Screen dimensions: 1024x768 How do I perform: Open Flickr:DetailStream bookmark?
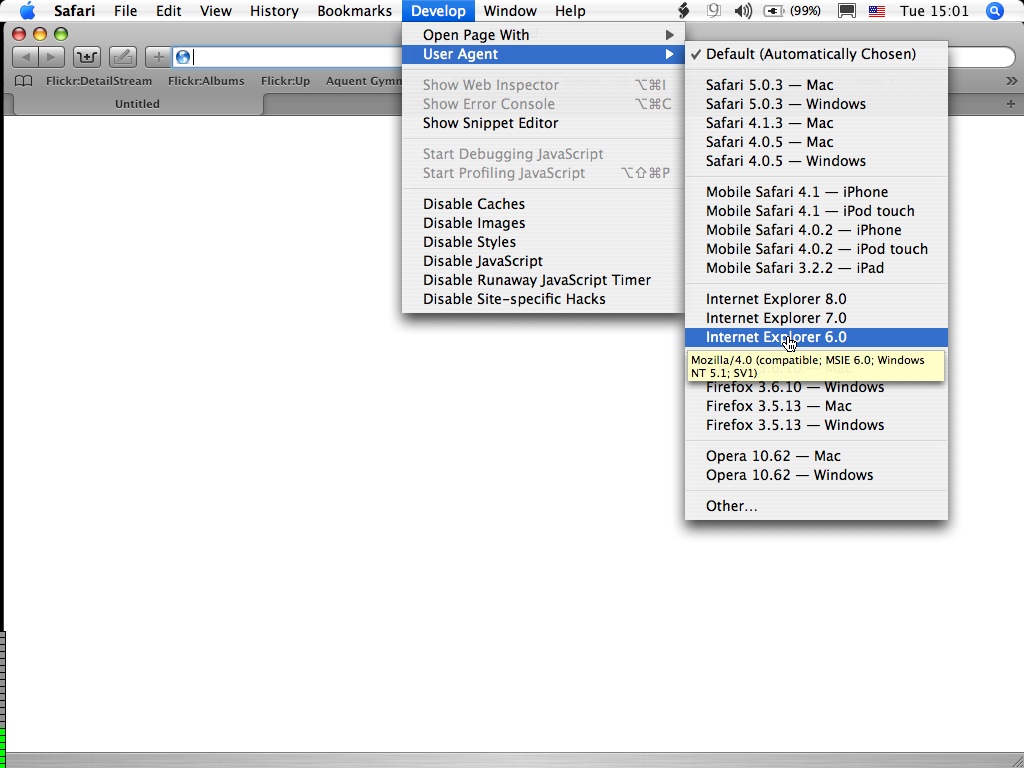click(99, 81)
